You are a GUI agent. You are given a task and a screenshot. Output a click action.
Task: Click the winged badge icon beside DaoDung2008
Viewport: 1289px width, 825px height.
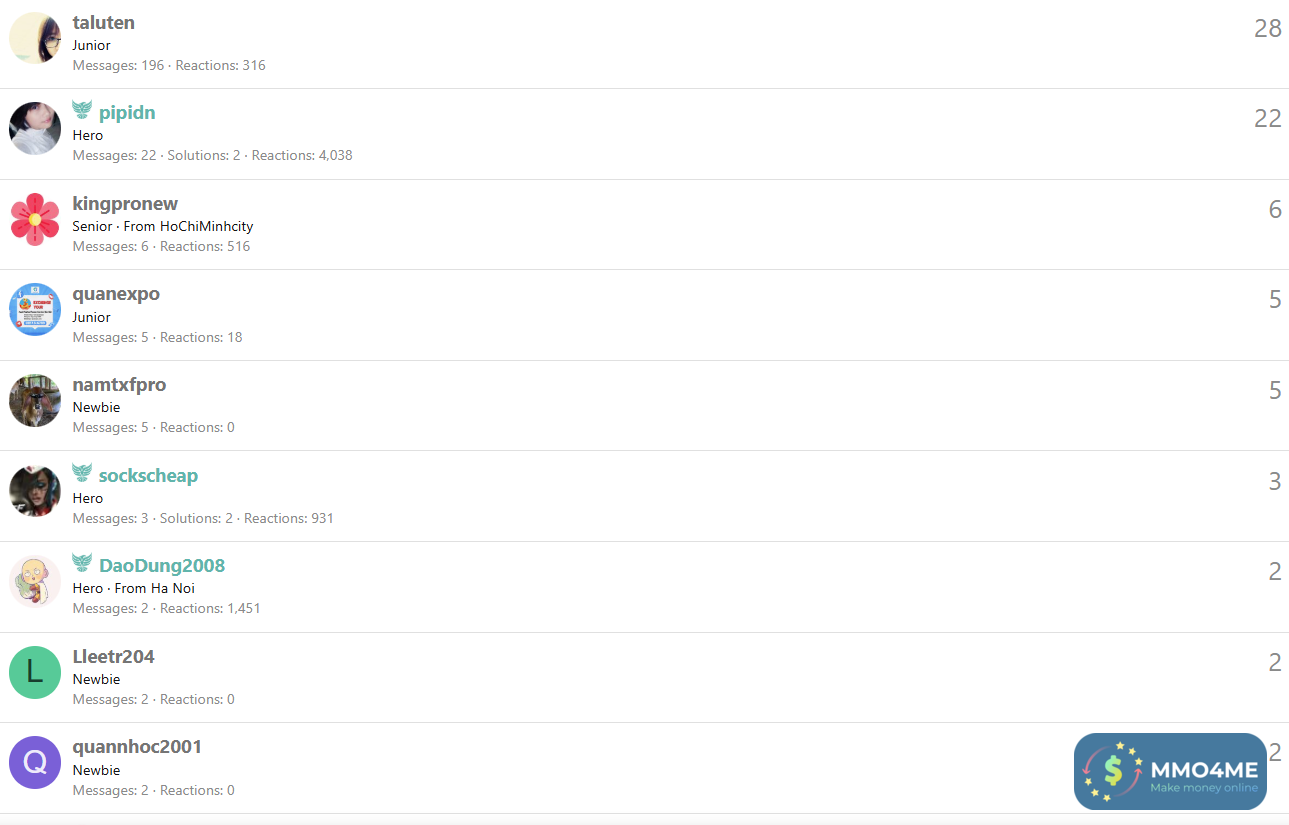point(82,564)
